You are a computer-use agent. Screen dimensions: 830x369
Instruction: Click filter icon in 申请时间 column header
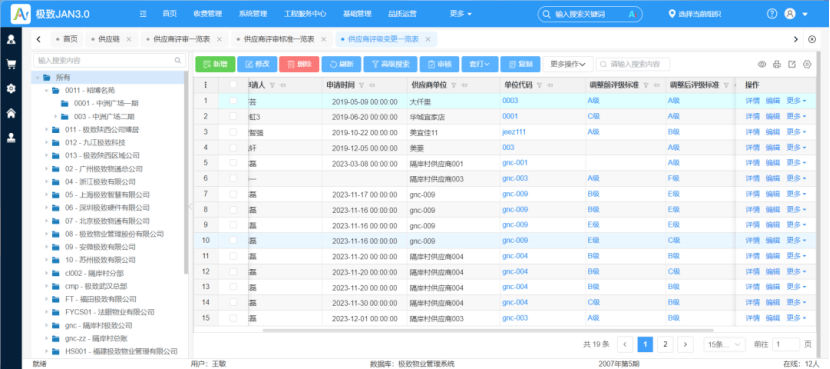point(362,85)
